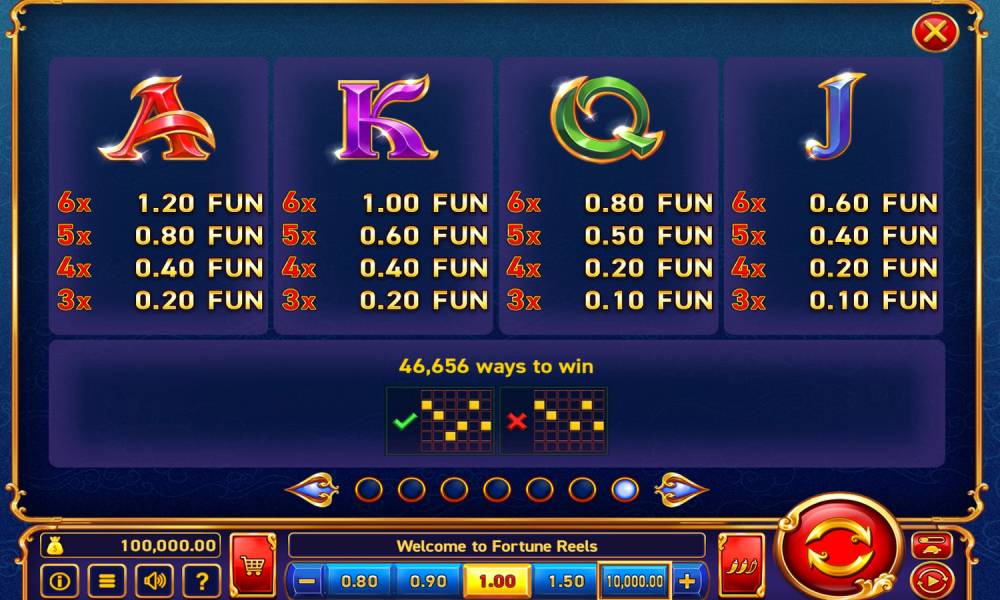Increase bet with the plus button
The height and width of the screenshot is (600, 1000).
tap(688, 581)
